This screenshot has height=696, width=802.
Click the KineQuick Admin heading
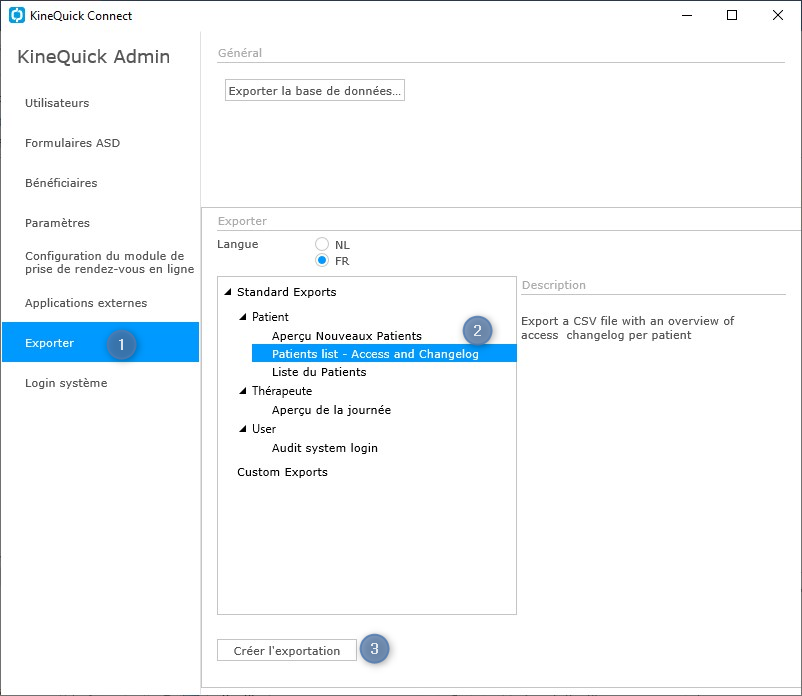pos(94,56)
